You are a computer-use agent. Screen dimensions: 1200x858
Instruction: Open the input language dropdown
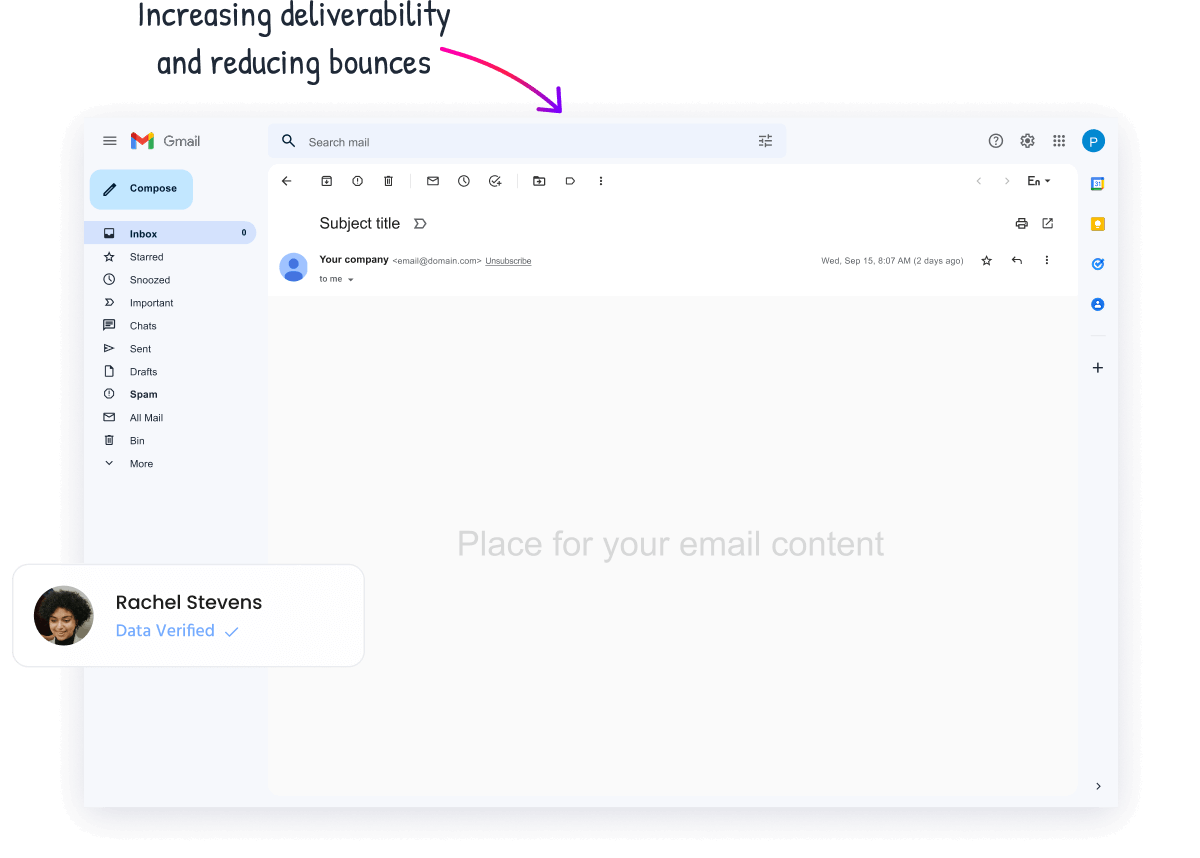1038,181
